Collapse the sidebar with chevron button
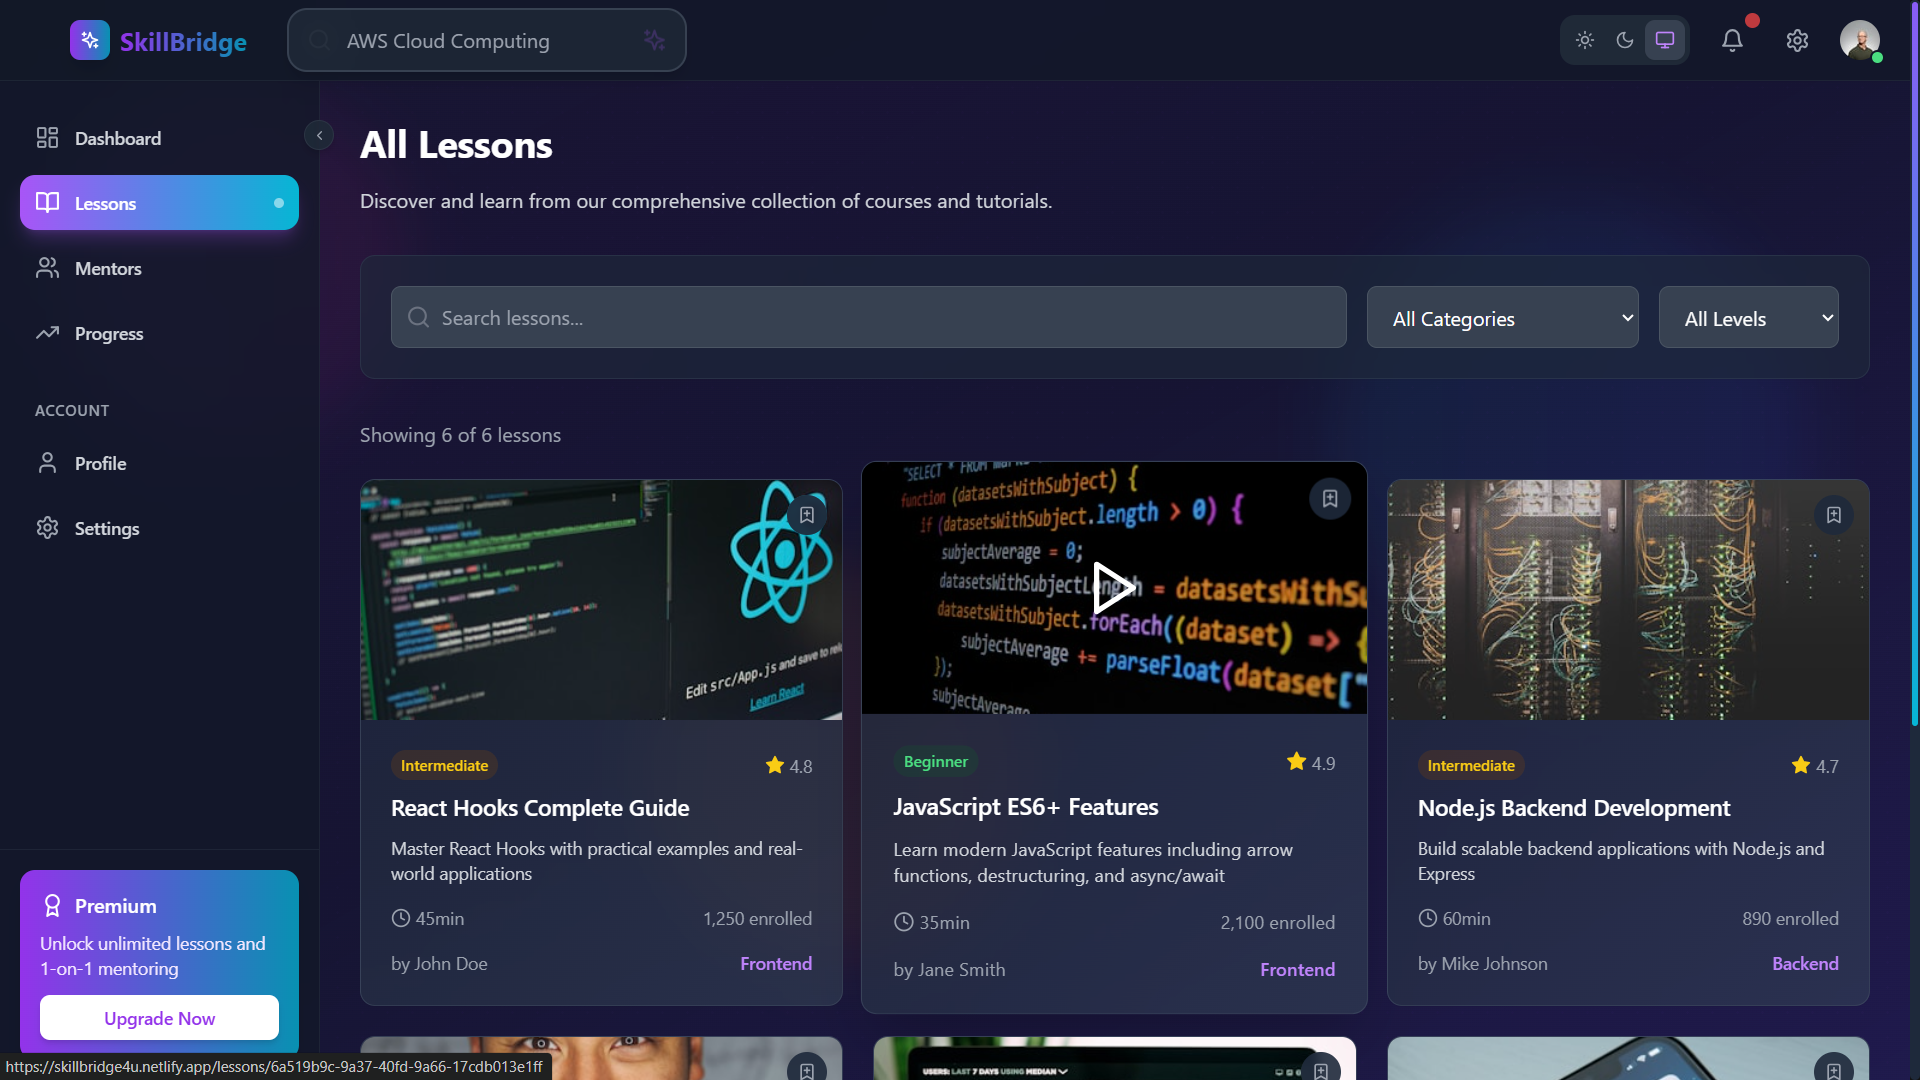The height and width of the screenshot is (1080, 1920). click(x=319, y=135)
